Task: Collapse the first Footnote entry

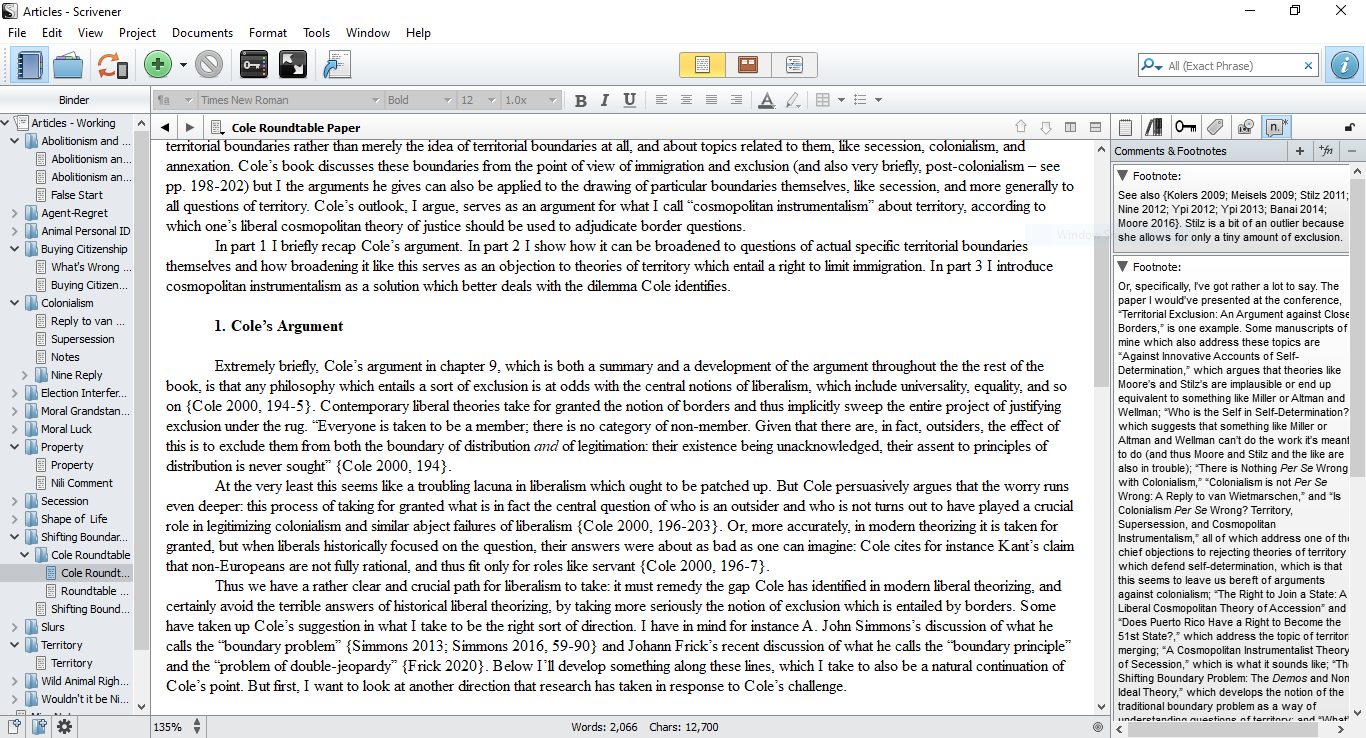Action: click(x=1124, y=175)
